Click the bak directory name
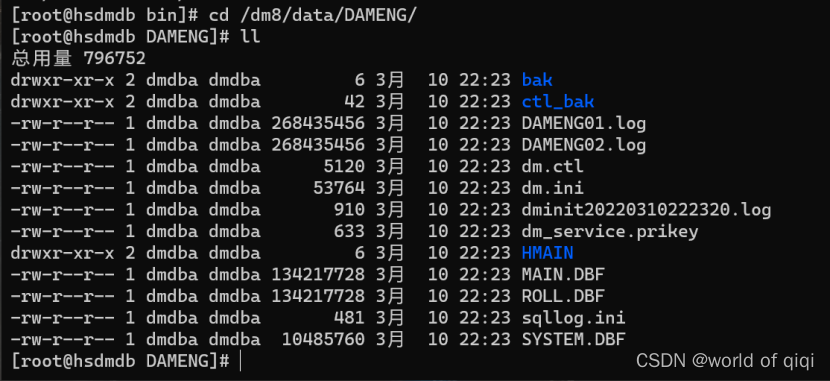 (537, 80)
